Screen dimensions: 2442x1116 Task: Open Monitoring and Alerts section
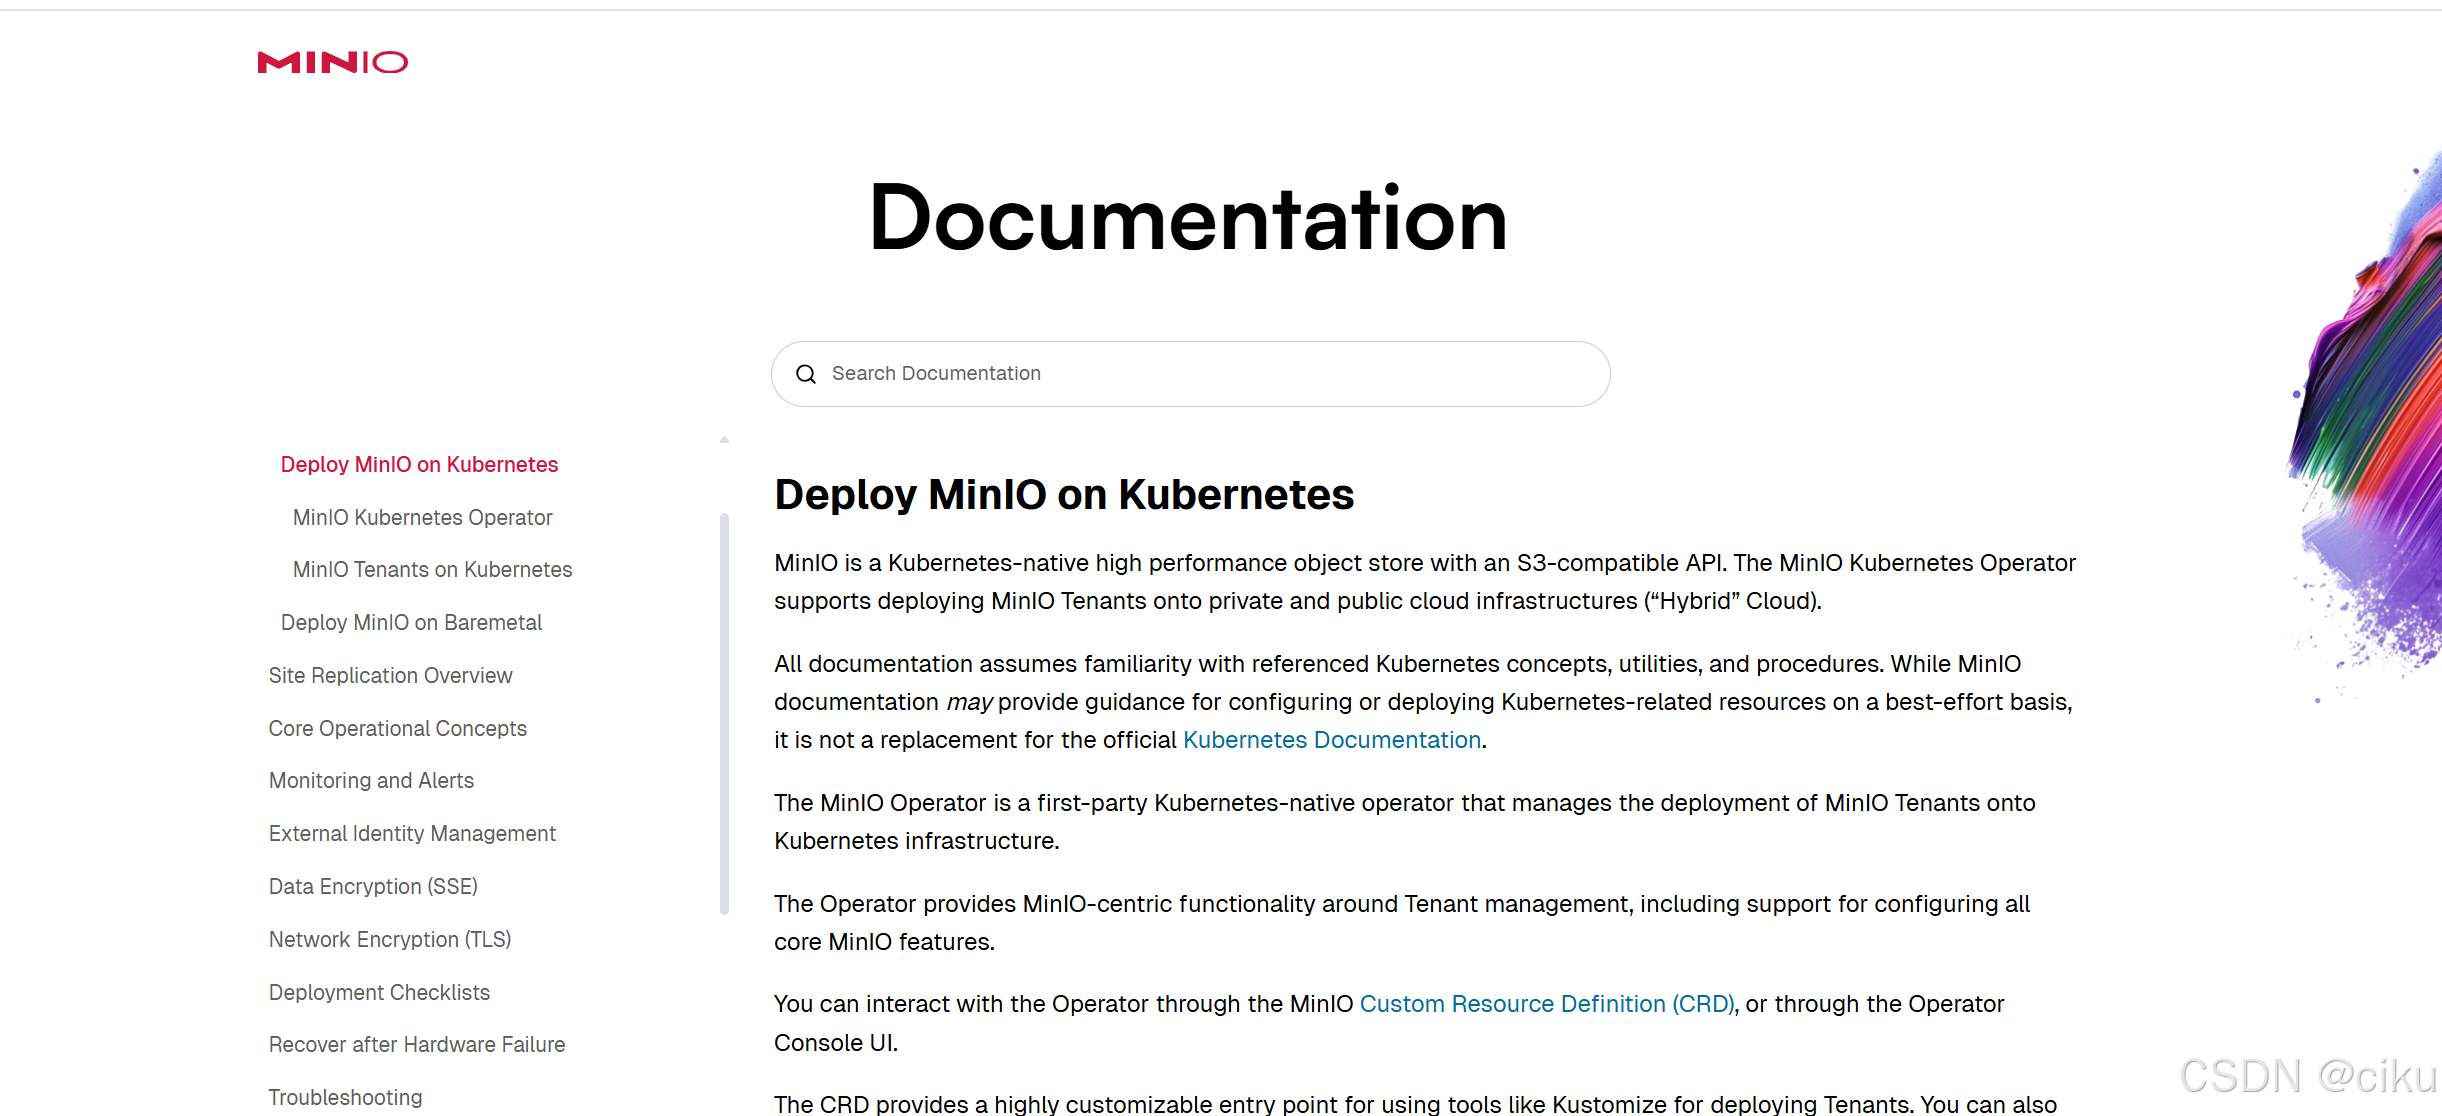371,781
